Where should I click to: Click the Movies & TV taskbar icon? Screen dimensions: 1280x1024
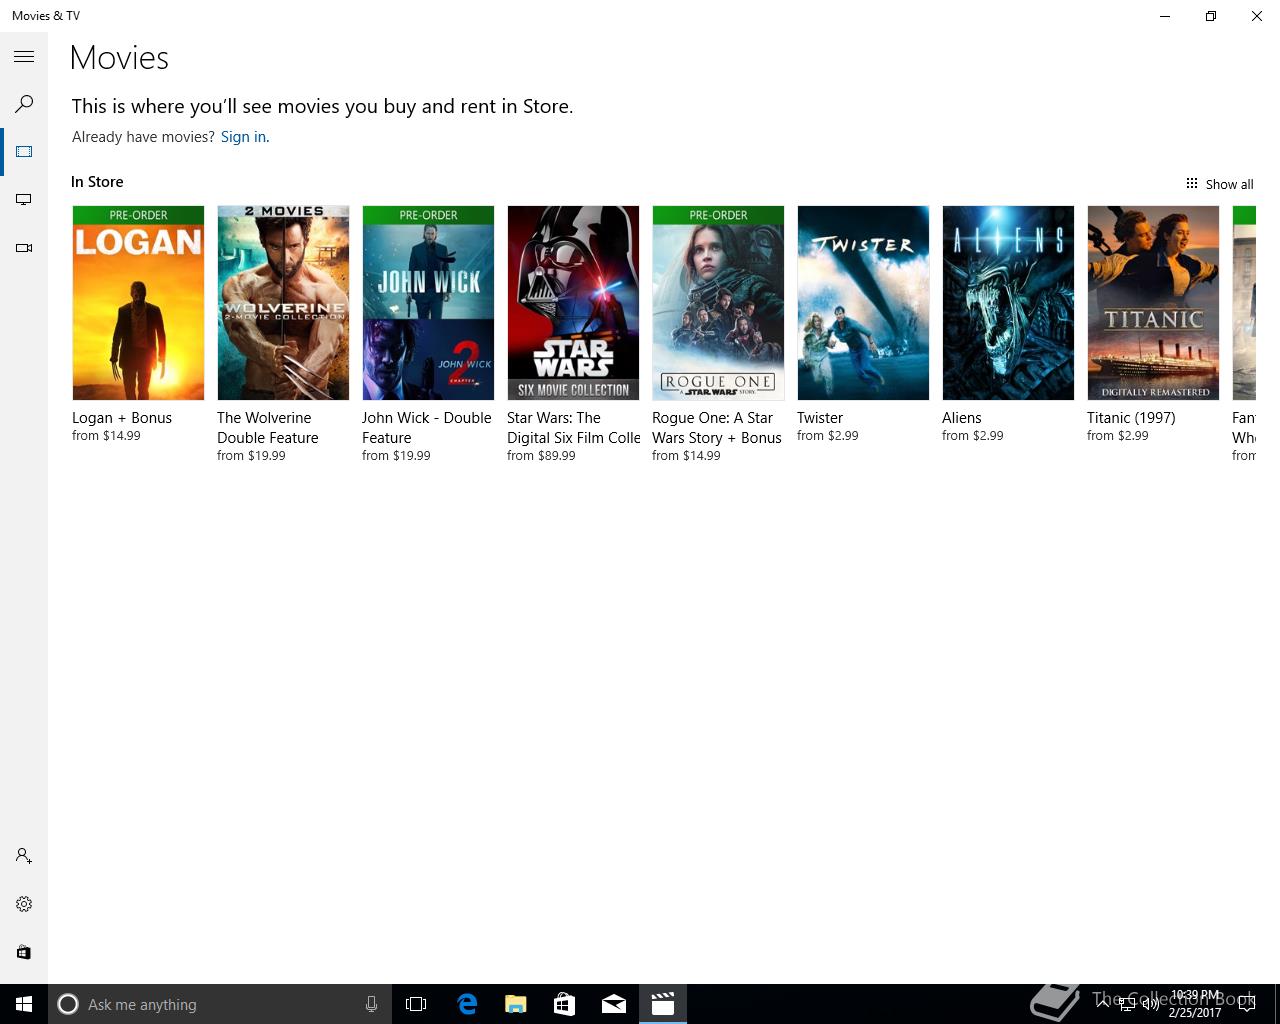point(662,1004)
